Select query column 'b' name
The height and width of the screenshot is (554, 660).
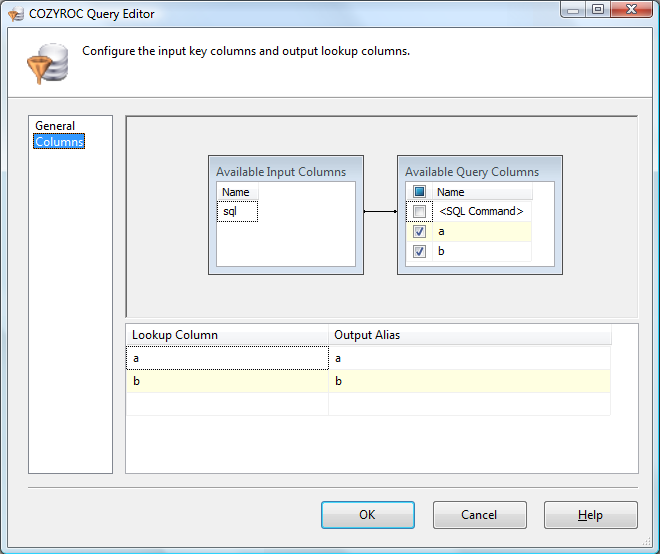pos(482,251)
